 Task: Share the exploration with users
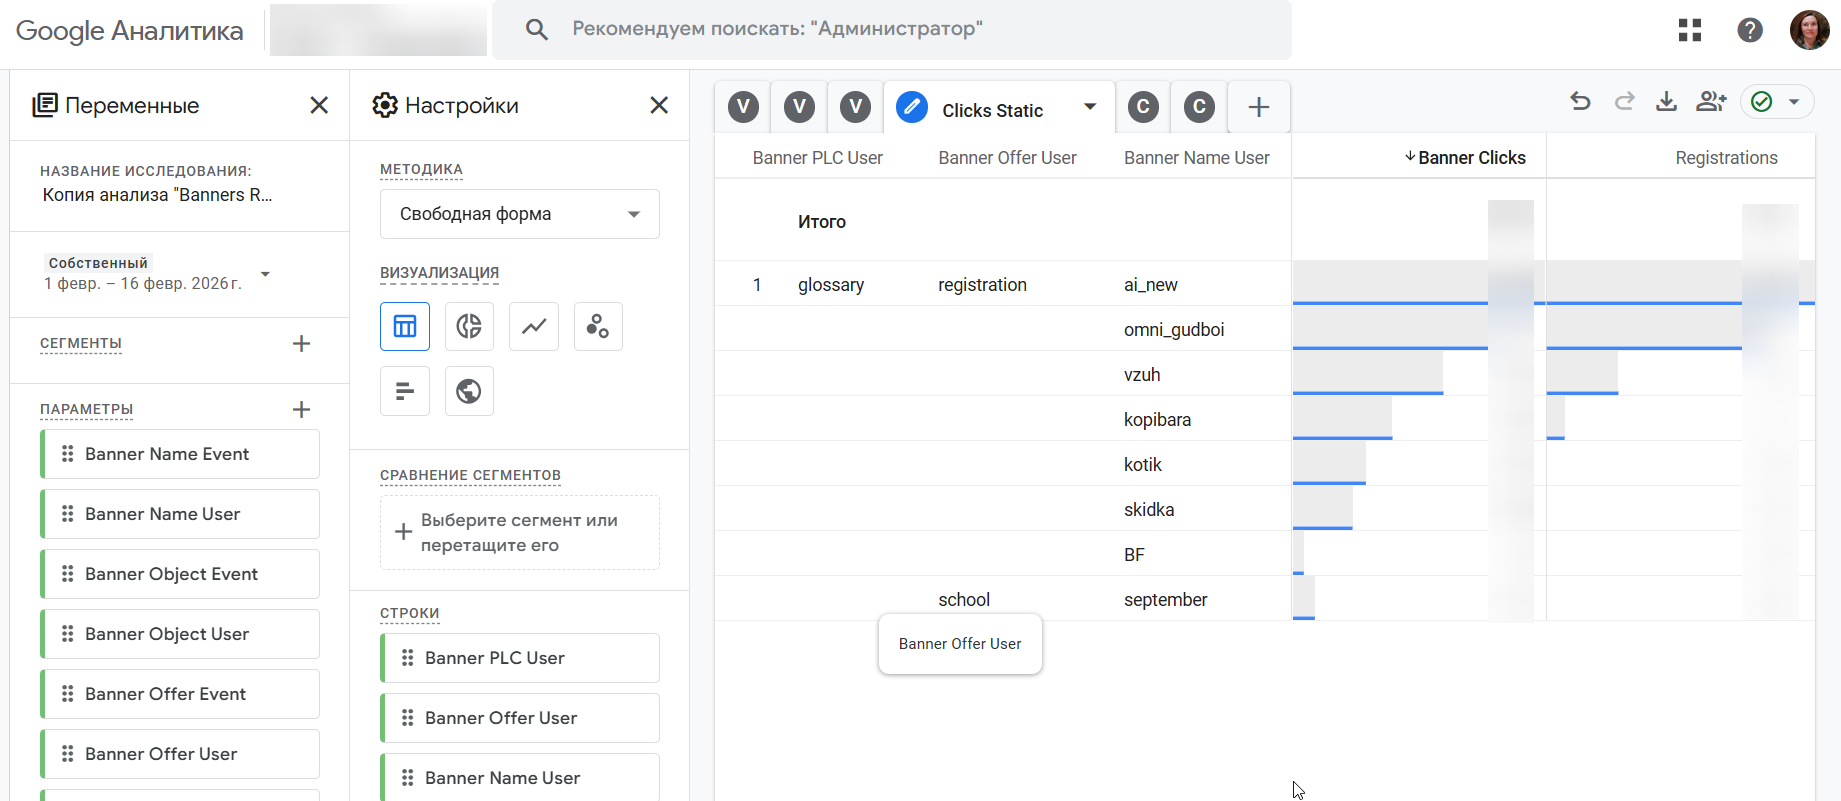coord(1711,101)
